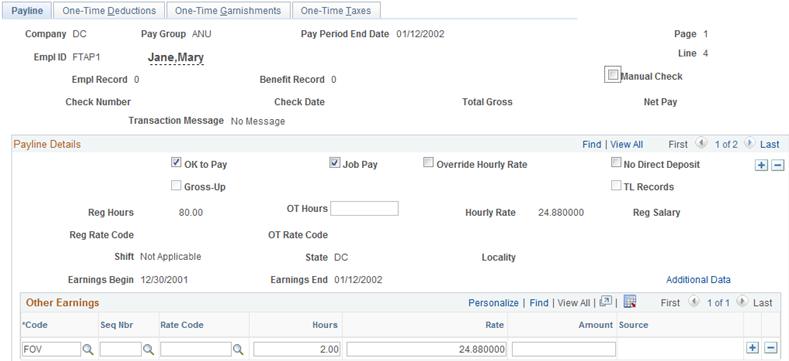Click the Other Earnings section title

tap(62, 303)
